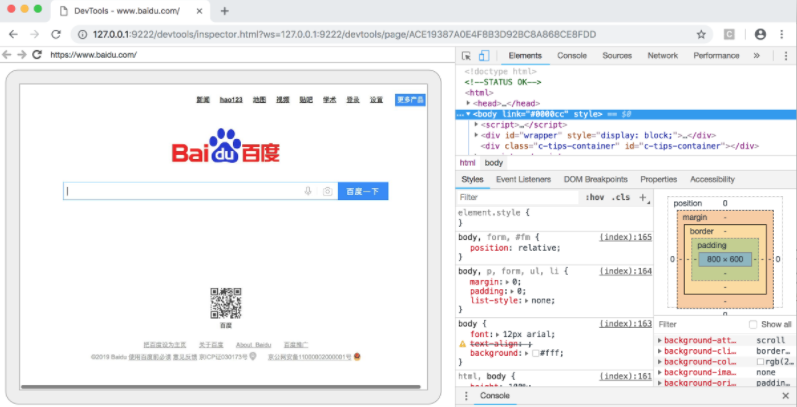The width and height of the screenshot is (797, 407).
Task: Click the About Baidu footer link
Action: click(253, 345)
